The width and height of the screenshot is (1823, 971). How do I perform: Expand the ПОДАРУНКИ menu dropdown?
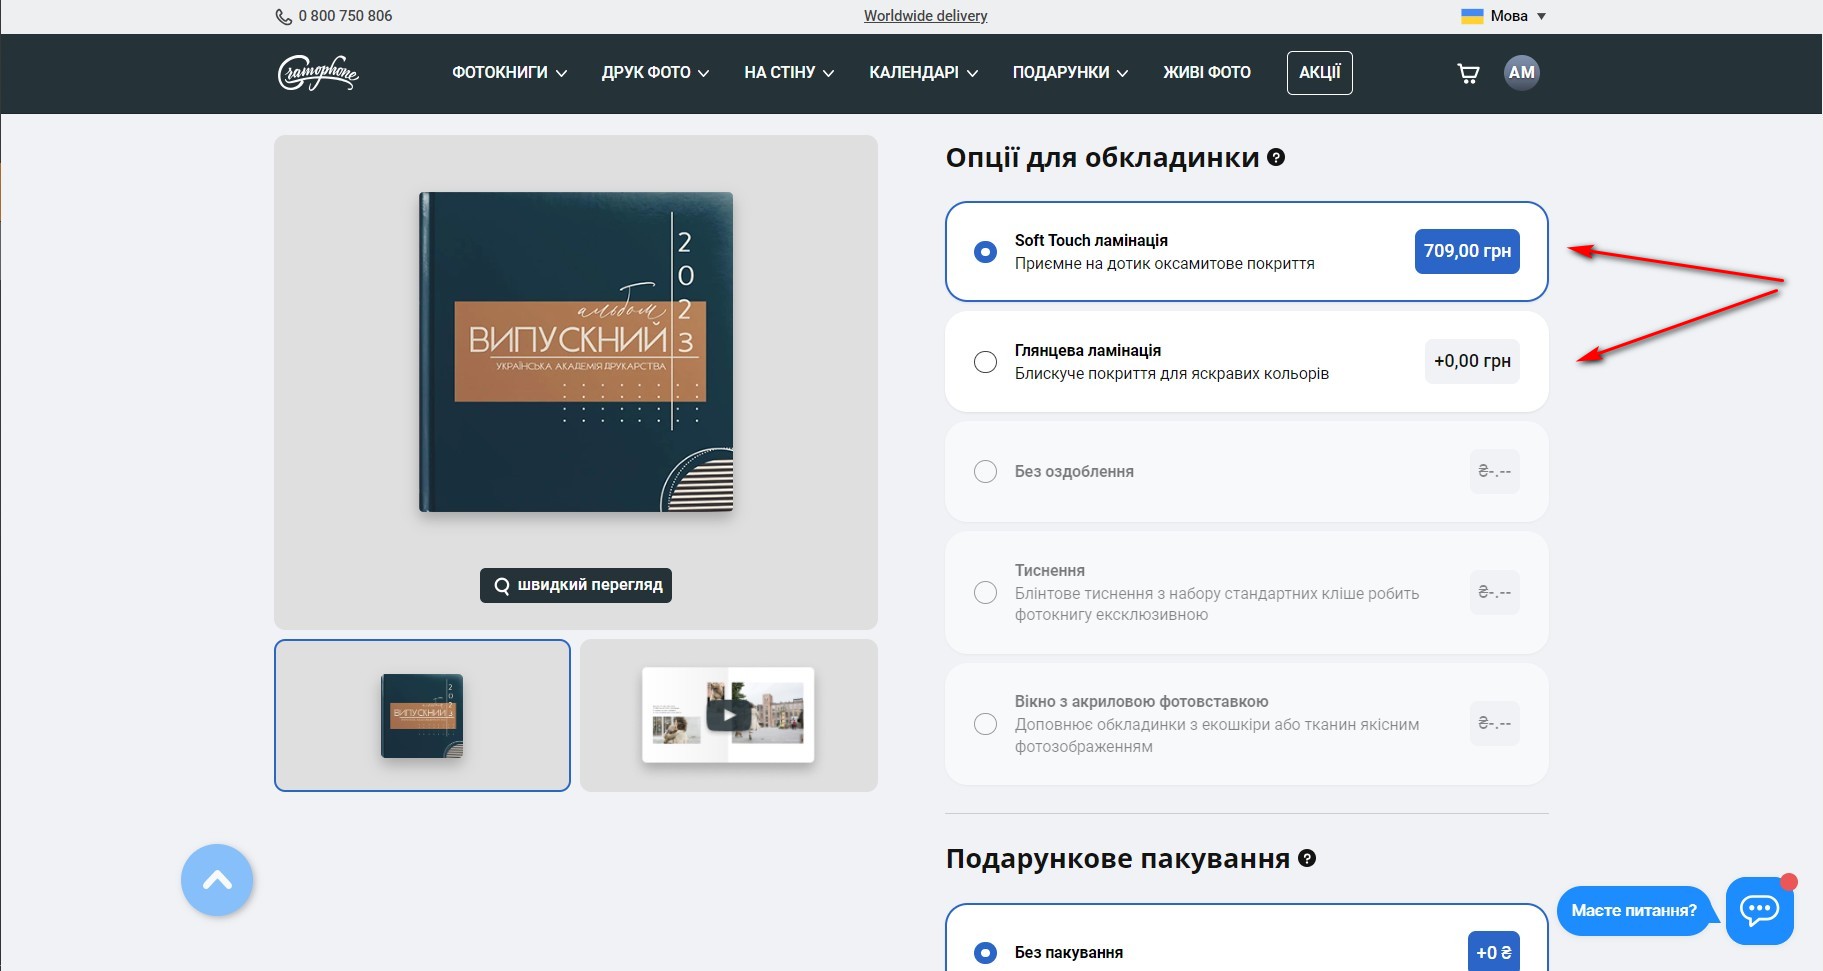coord(1070,73)
